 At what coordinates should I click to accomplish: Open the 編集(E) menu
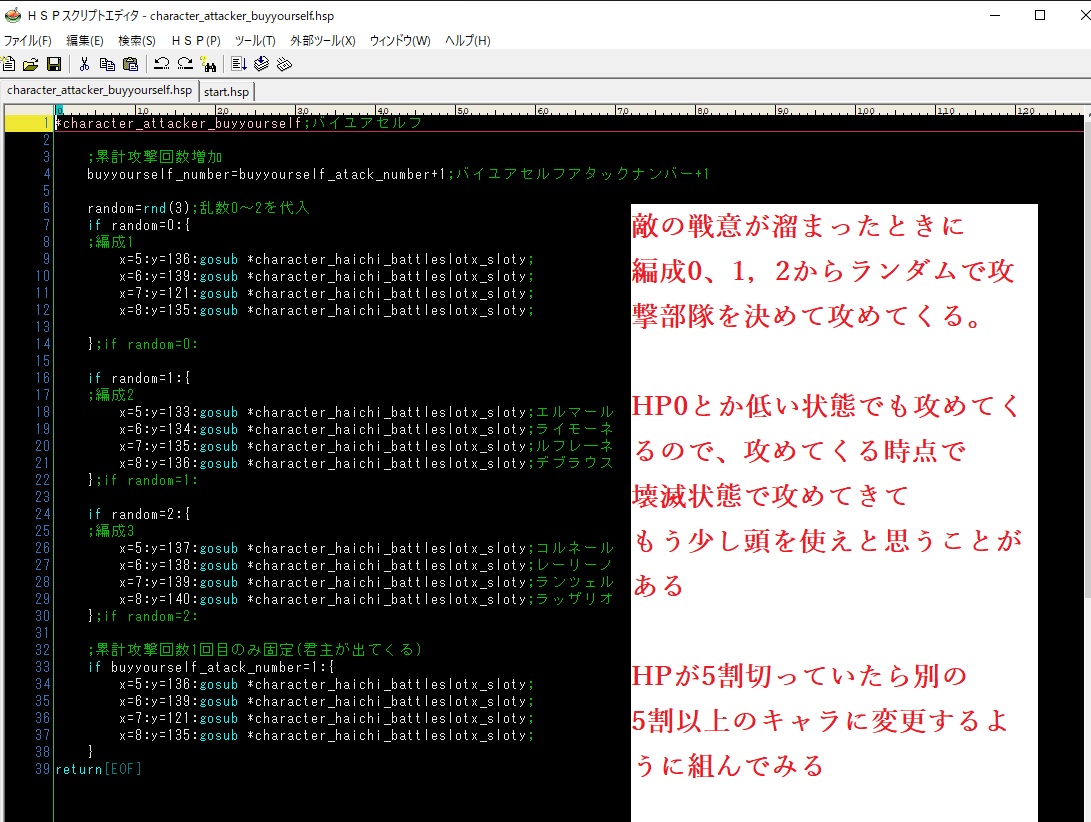(x=85, y=40)
